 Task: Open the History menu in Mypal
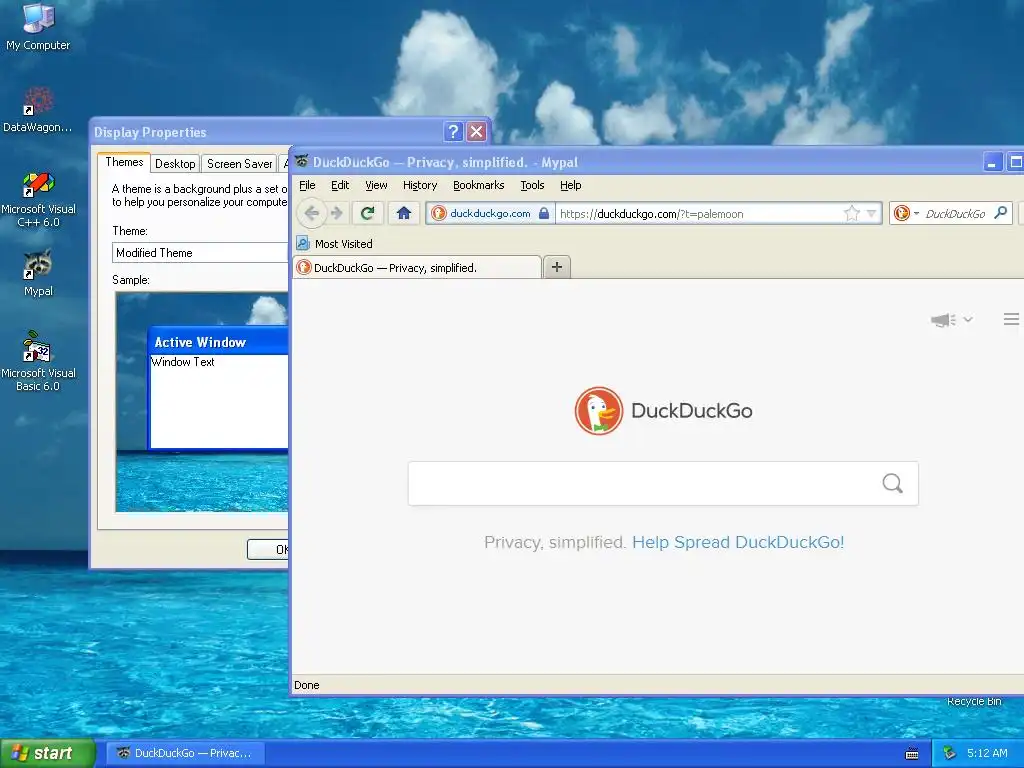coord(420,185)
